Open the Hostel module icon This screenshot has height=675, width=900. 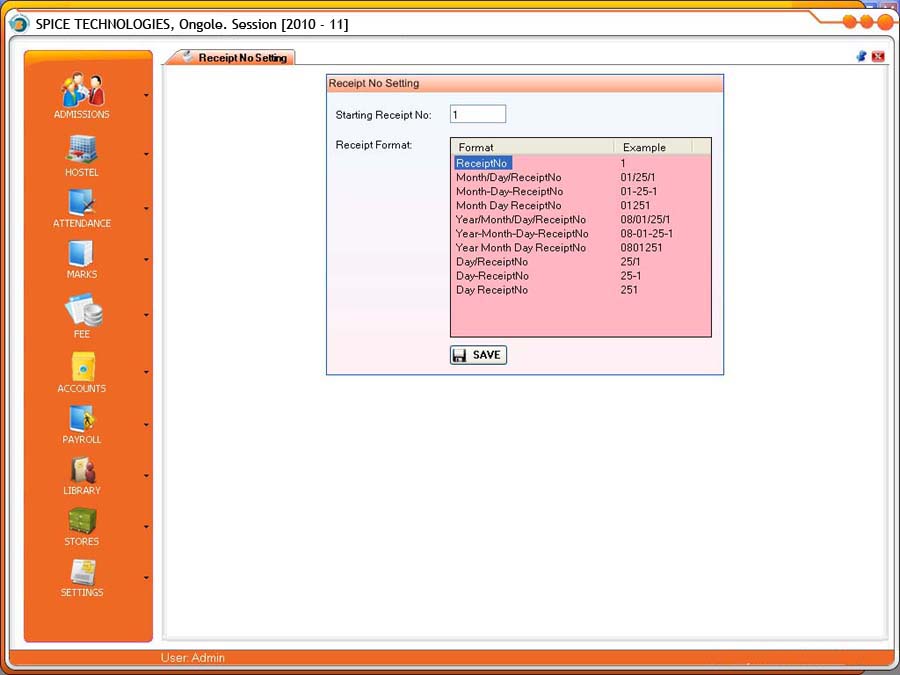click(x=82, y=150)
